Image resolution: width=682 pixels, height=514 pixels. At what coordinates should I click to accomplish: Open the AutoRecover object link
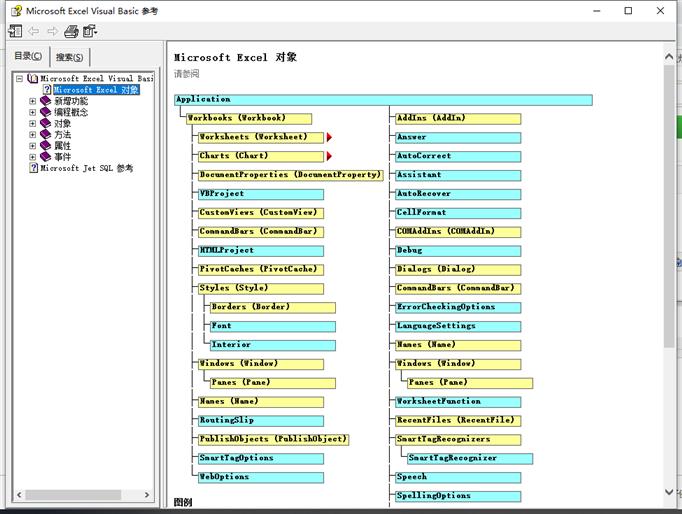[x=458, y=194]
